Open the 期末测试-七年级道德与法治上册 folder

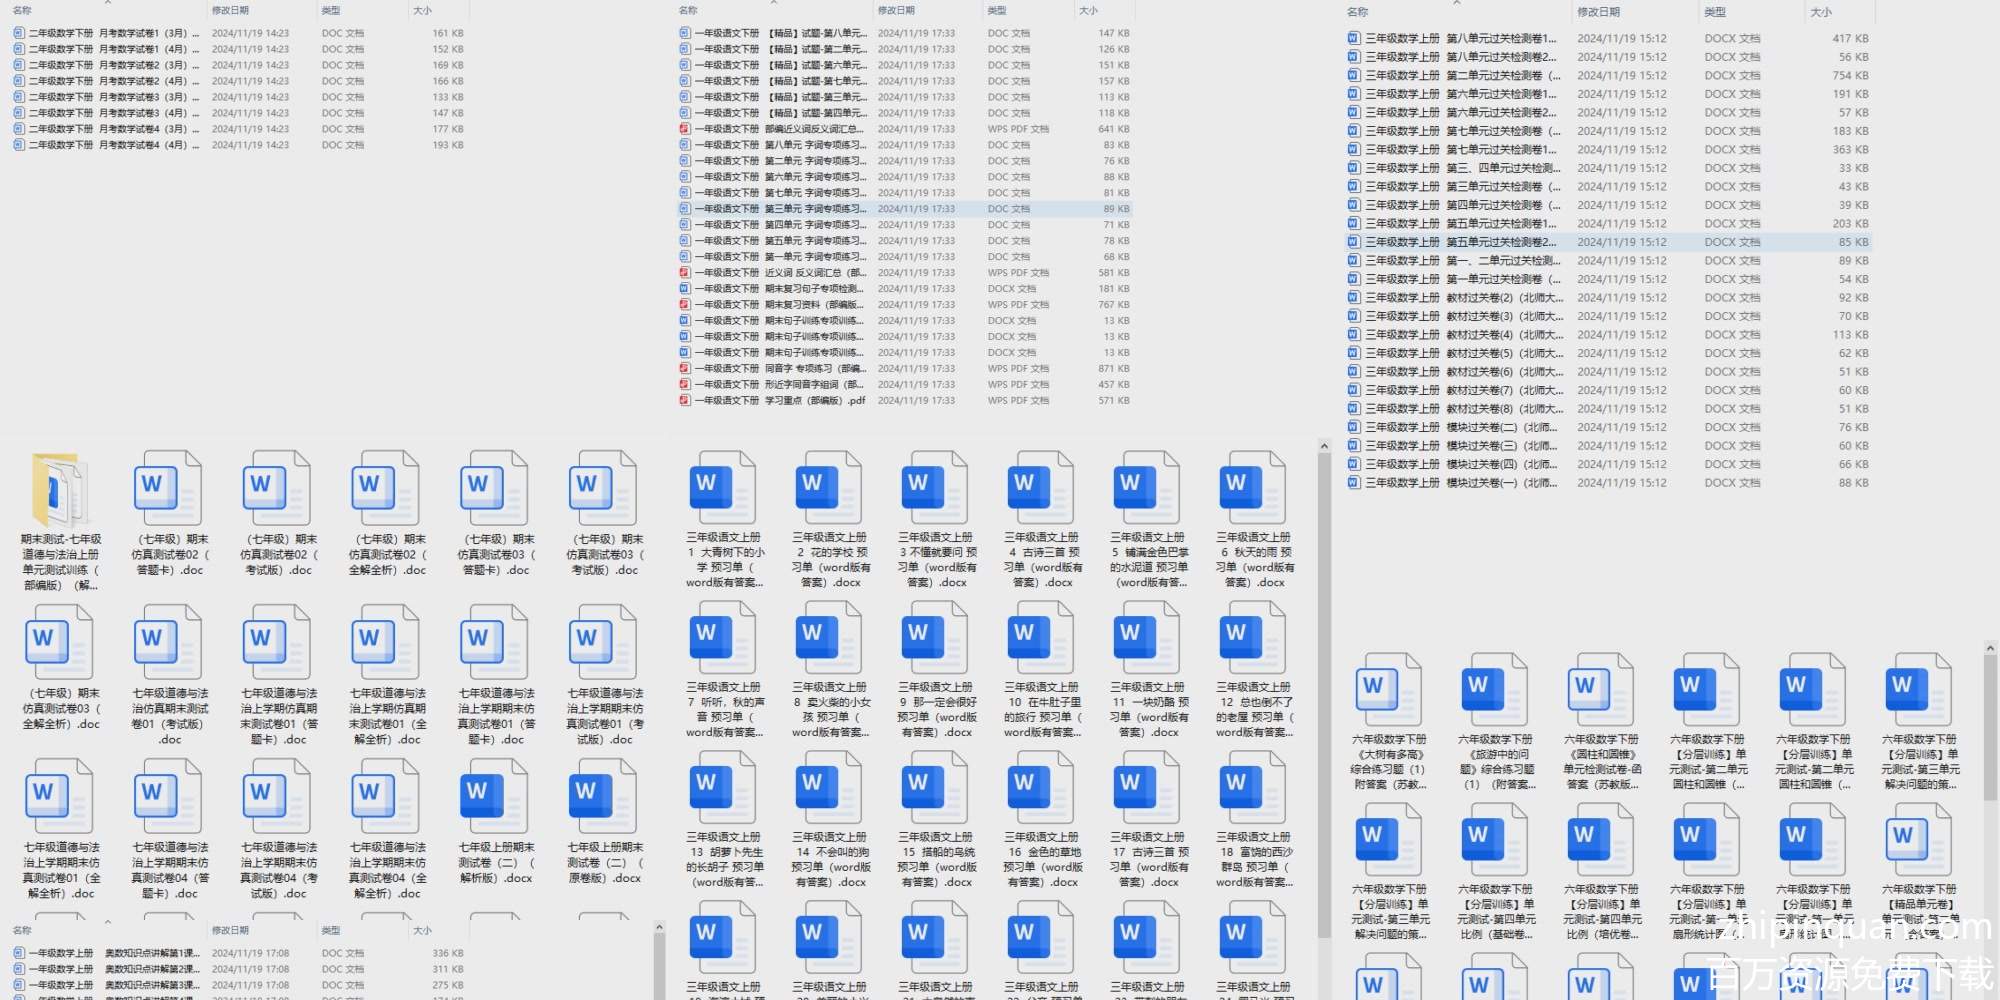click(59, 490)
